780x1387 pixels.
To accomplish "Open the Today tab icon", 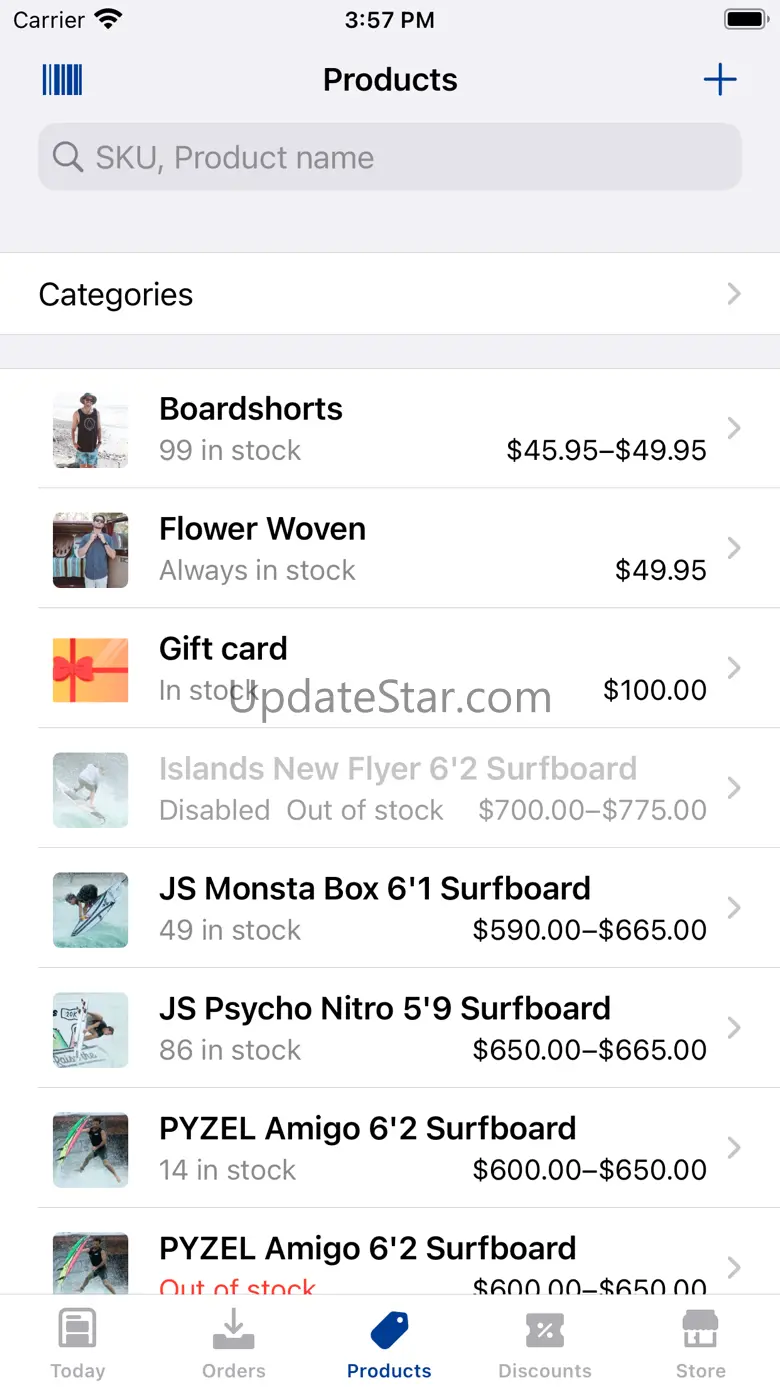I will (77, 1332).
